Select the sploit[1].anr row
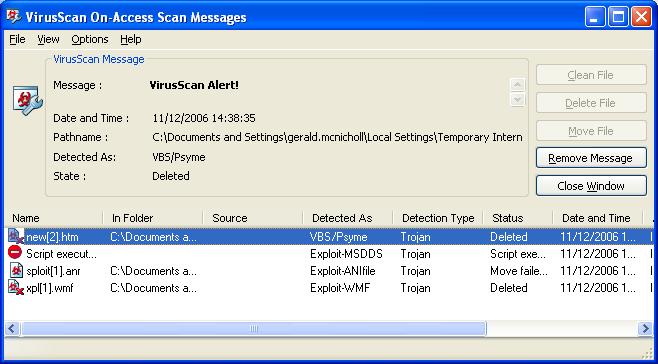This screenshot has width=658, height=364. [x=329, y=271]
